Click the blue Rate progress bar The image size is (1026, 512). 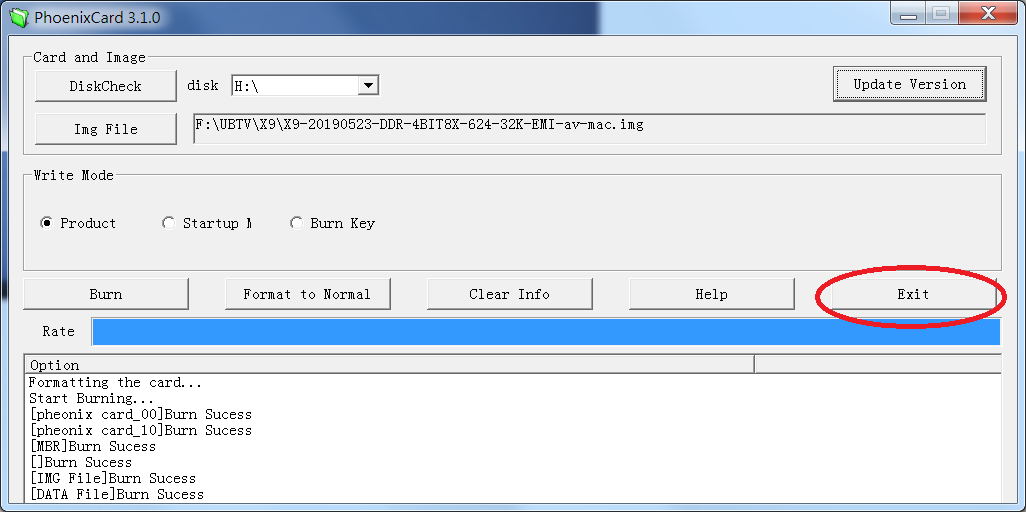[546, 331]
